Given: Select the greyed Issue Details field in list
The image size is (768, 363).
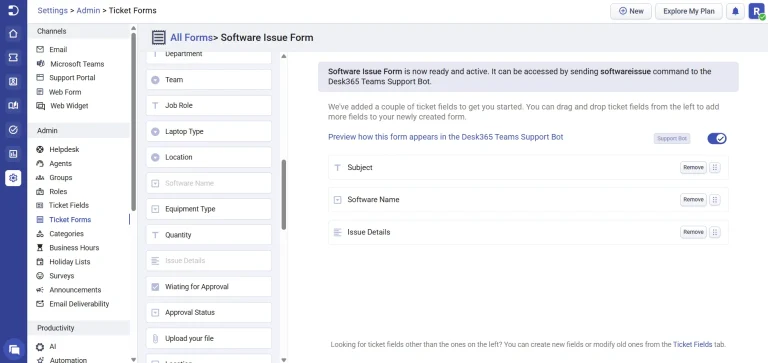Looking at the screenshot, I should [209, 261].
